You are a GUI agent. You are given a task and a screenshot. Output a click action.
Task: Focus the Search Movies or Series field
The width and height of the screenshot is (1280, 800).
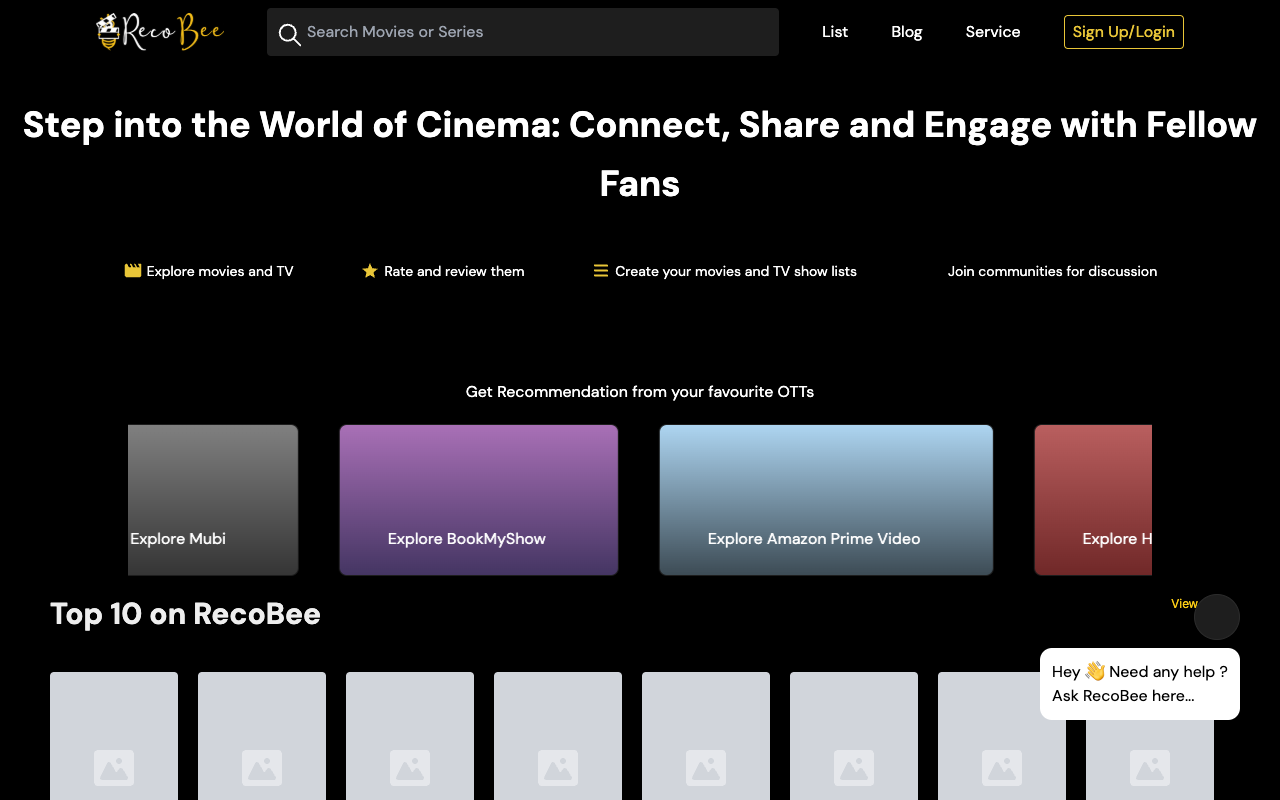point(523,32)
